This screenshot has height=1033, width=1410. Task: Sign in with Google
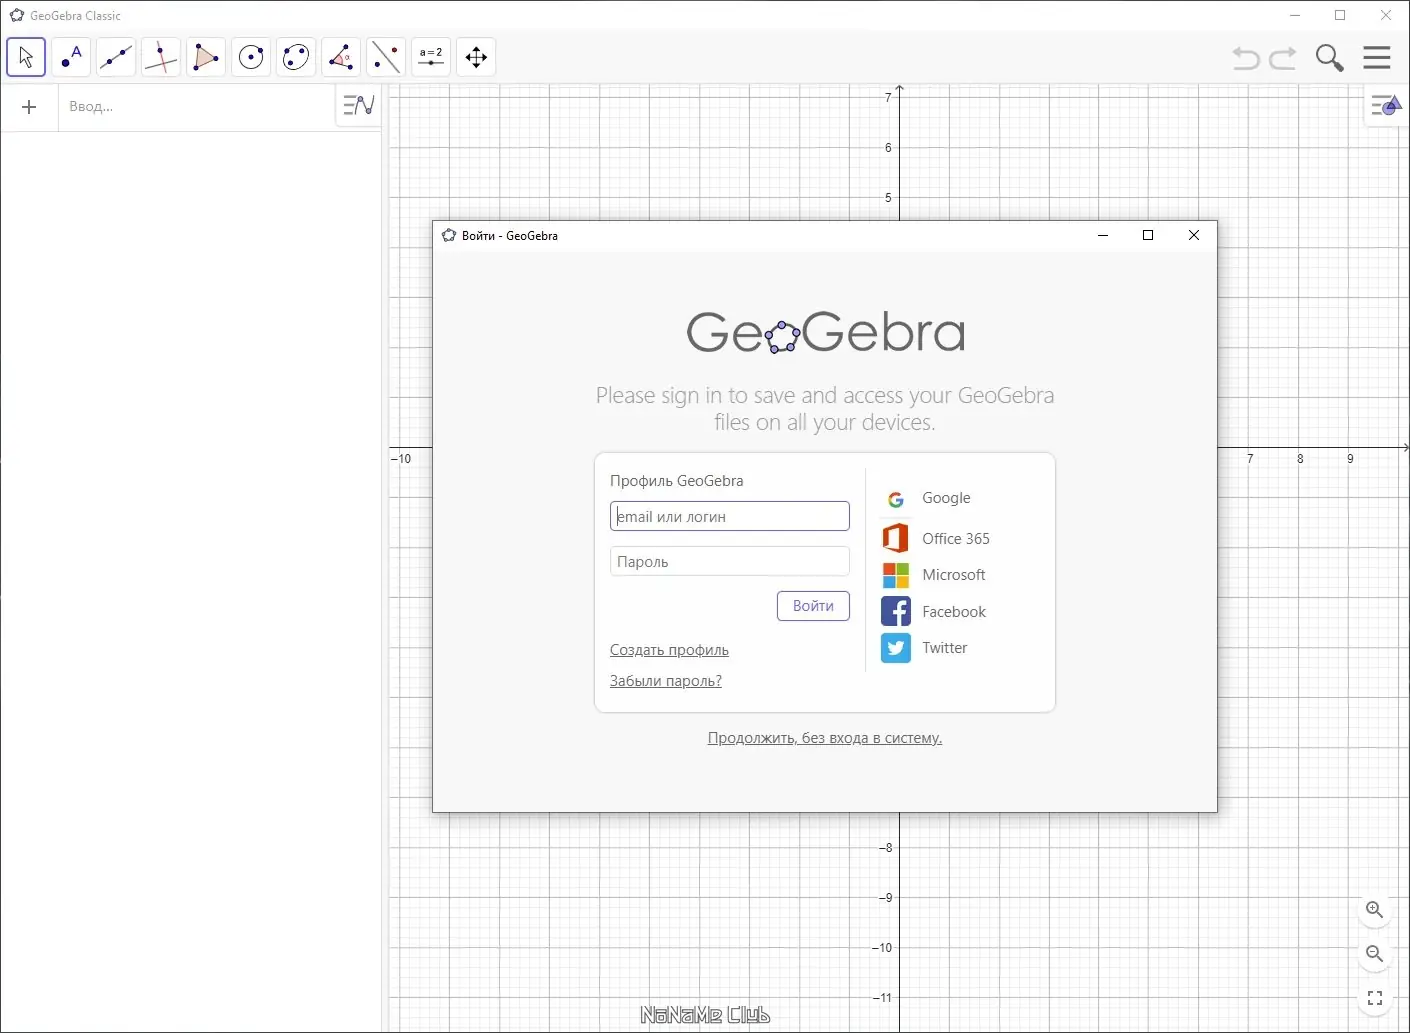pos(926,498)
